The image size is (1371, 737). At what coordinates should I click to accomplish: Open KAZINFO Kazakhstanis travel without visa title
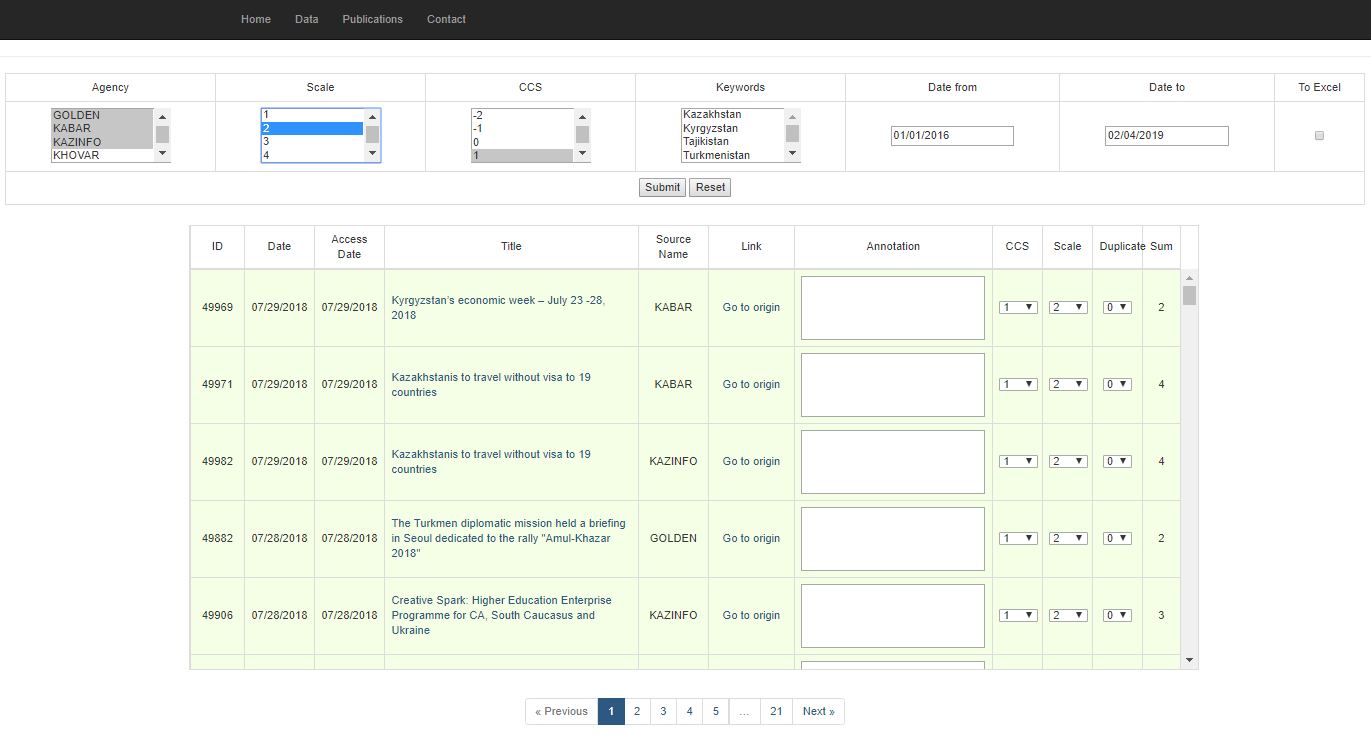coord(491,461)
